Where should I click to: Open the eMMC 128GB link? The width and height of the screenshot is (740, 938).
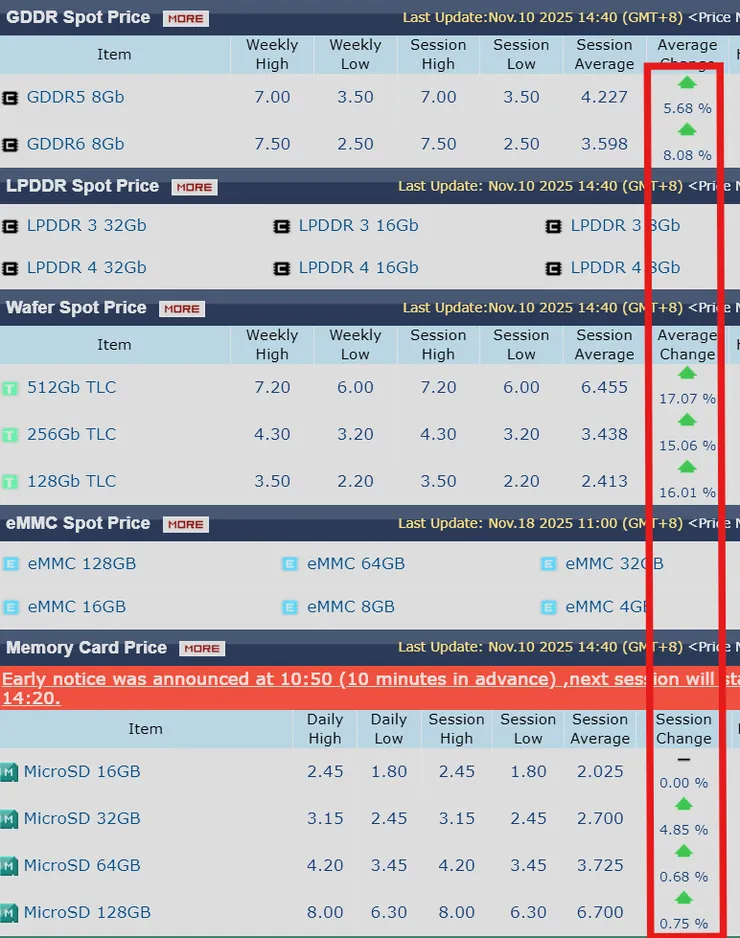(82, 564)
